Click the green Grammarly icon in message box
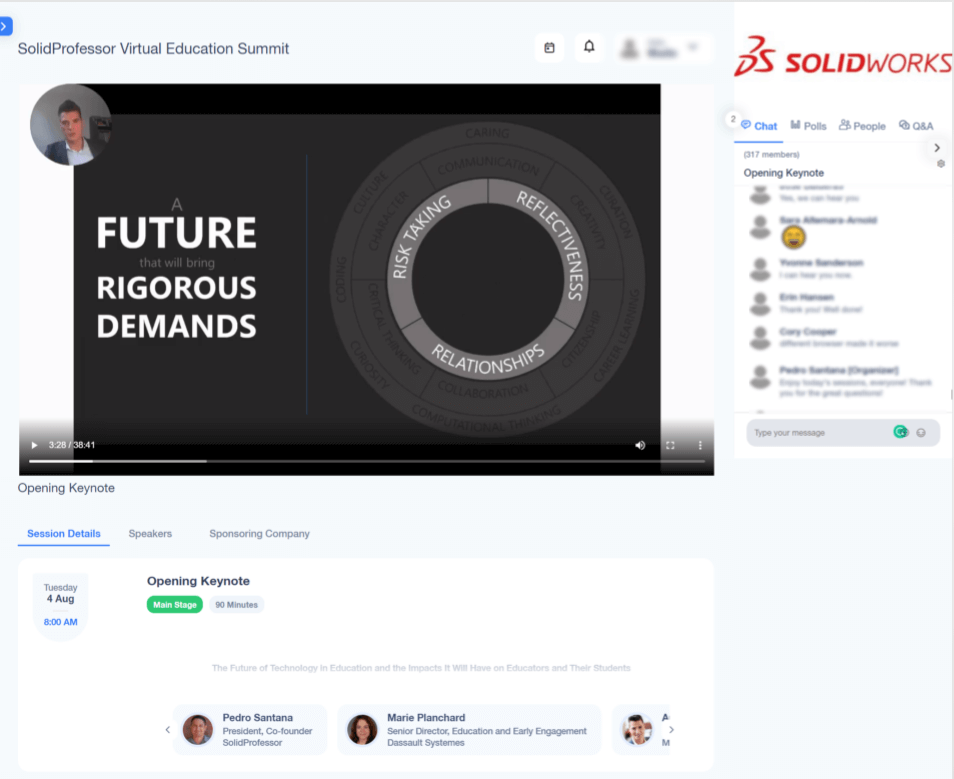Screen dimensions: 954x779 (900, 432)
